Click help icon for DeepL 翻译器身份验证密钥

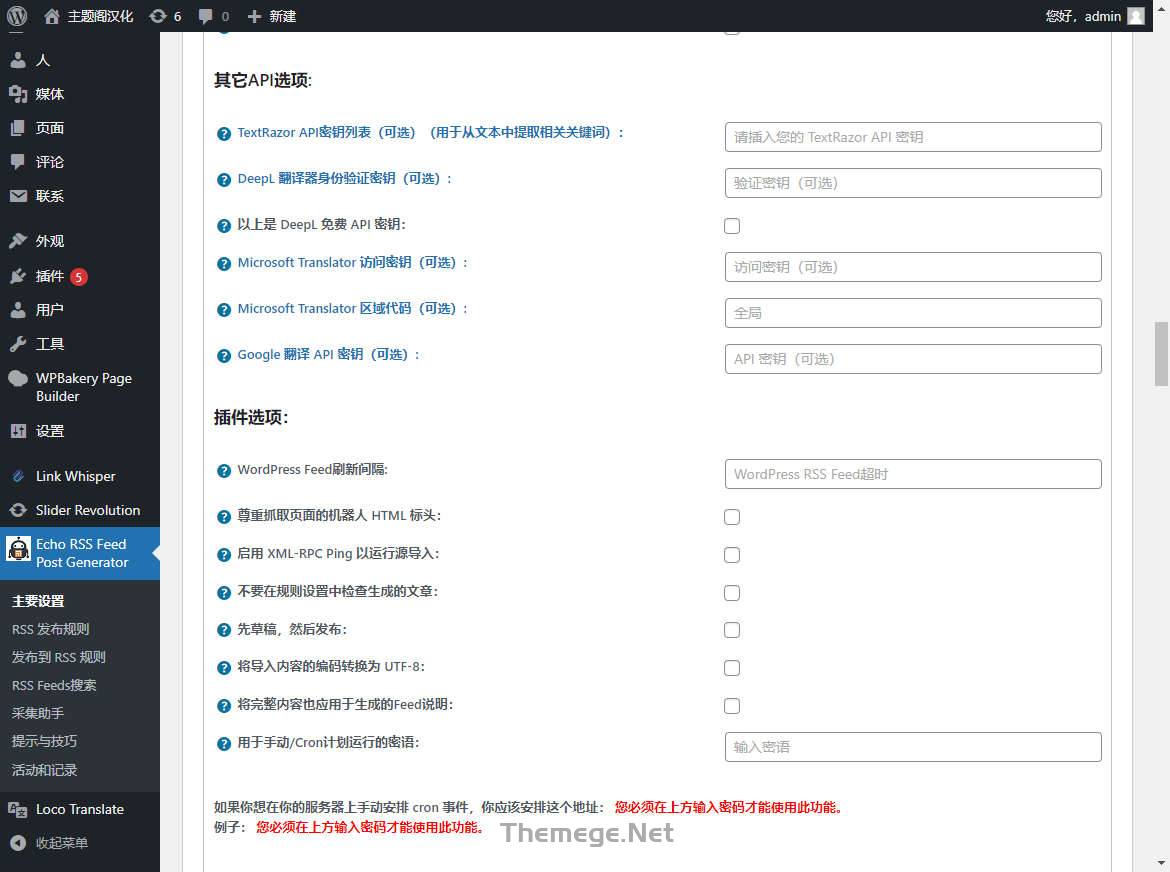[223, 180]
